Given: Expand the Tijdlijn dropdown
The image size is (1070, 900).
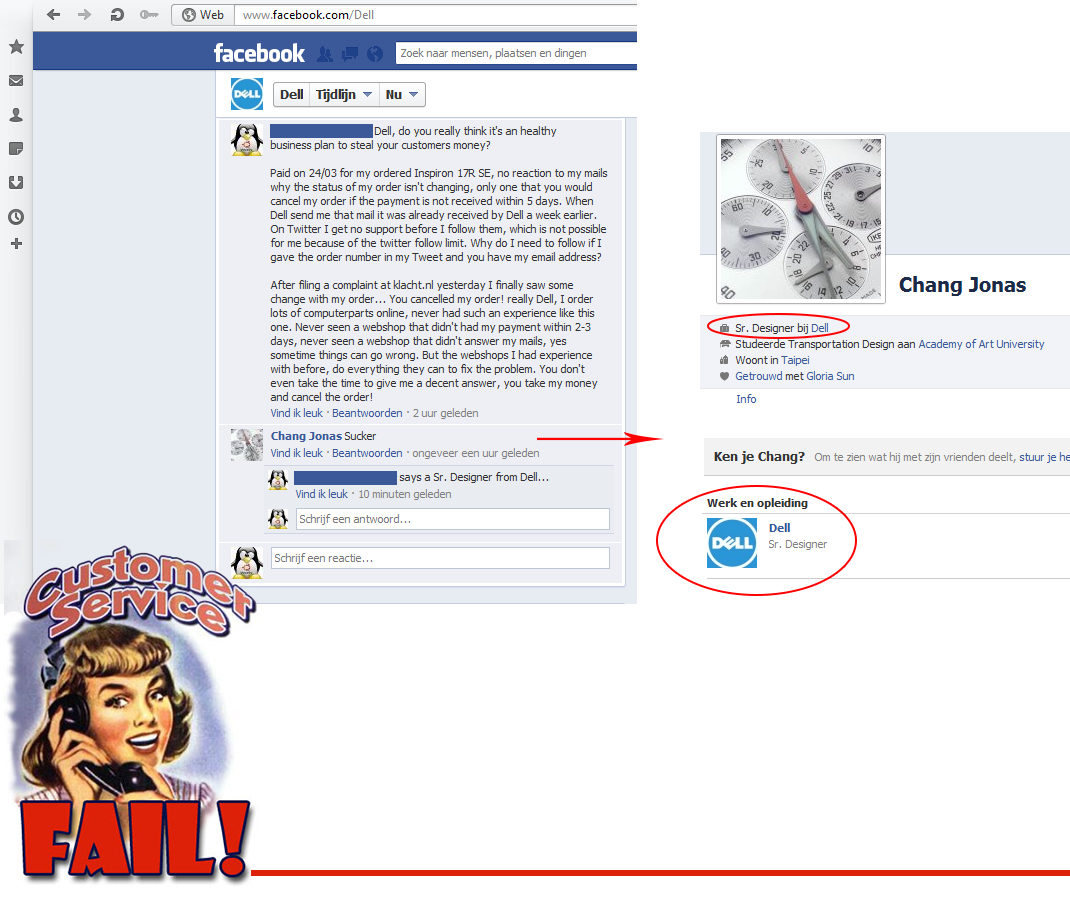Looking at the screenshot, I should click(x=344, y=95).
